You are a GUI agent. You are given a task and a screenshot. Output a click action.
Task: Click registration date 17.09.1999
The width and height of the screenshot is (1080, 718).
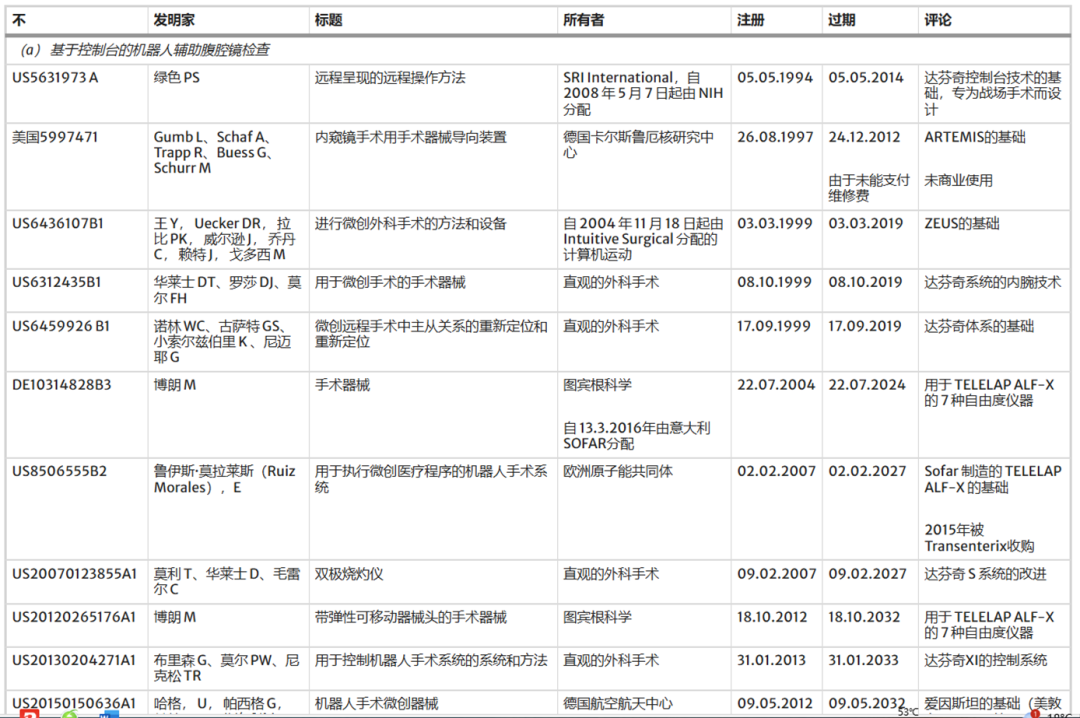point(773,326)
